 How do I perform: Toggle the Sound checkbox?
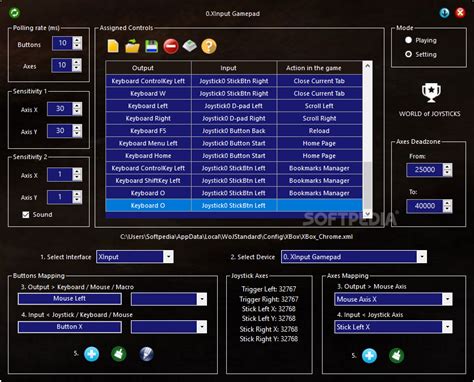pyautogui.click(x=26, y=215)
